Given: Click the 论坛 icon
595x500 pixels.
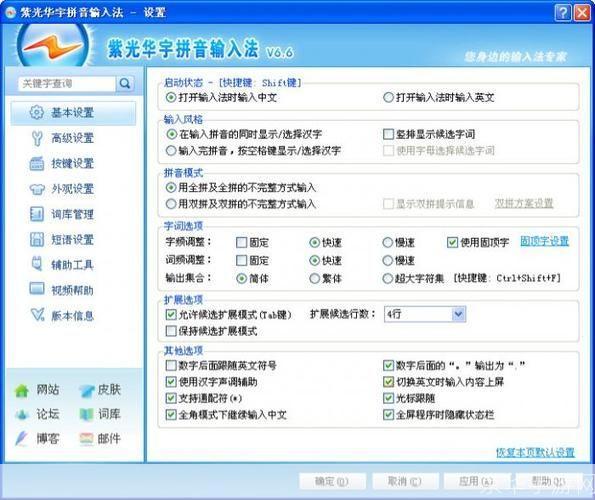Looking at the screenshot, I should tap(22, 415).
